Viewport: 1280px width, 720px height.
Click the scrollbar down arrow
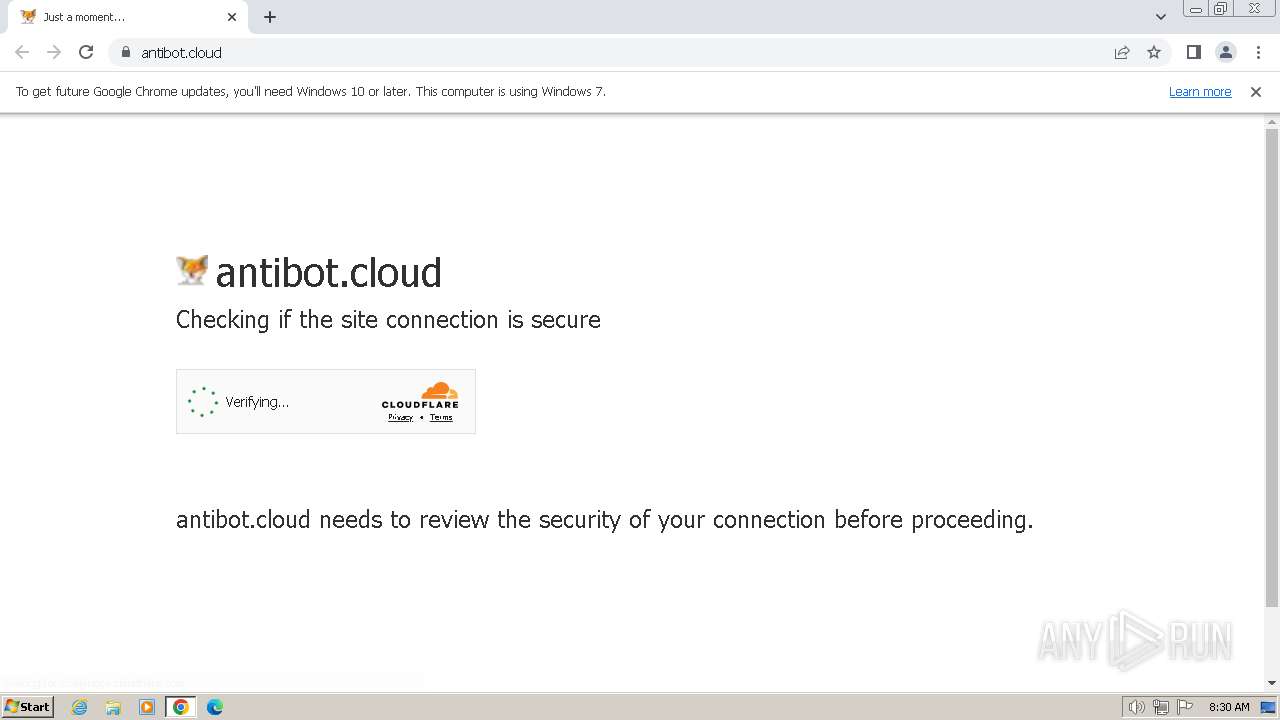1272,683
